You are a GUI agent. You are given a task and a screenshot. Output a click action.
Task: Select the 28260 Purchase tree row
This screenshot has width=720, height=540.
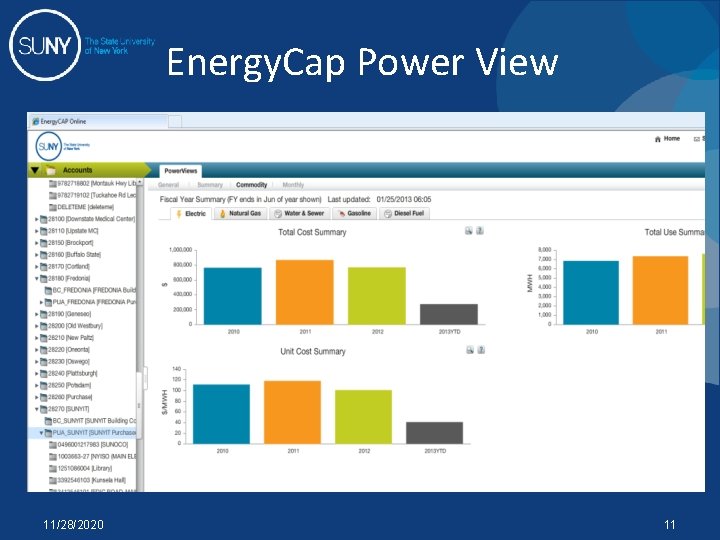[83, 398]
